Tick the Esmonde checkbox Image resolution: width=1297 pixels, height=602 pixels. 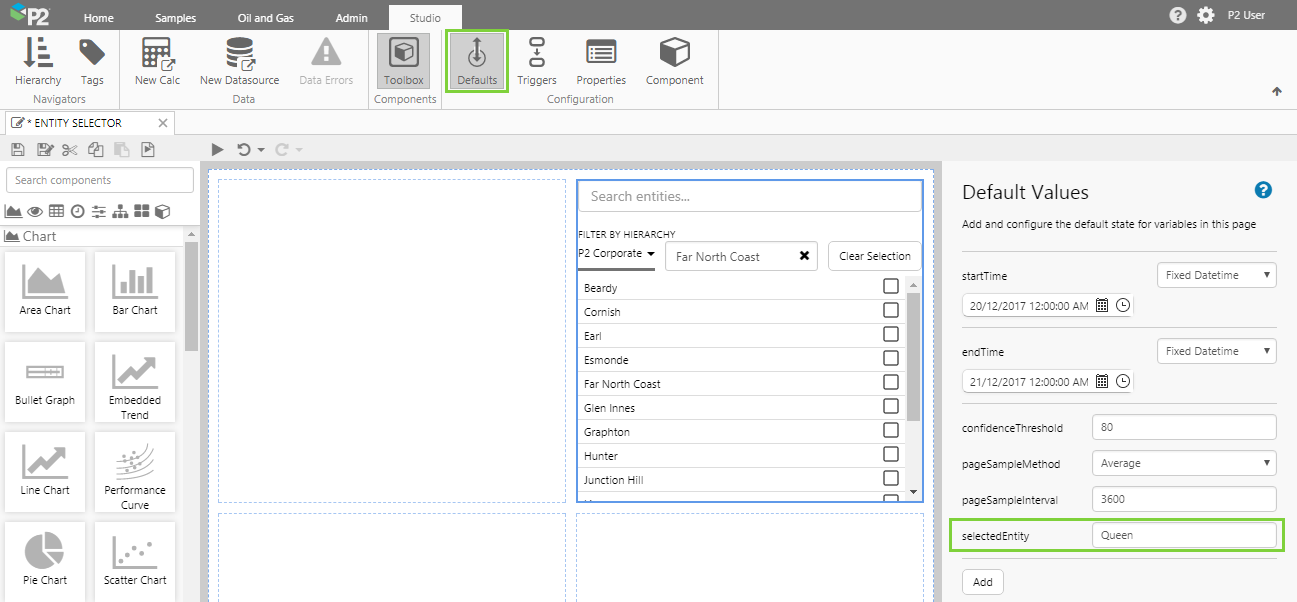click(x=890, y=359)
